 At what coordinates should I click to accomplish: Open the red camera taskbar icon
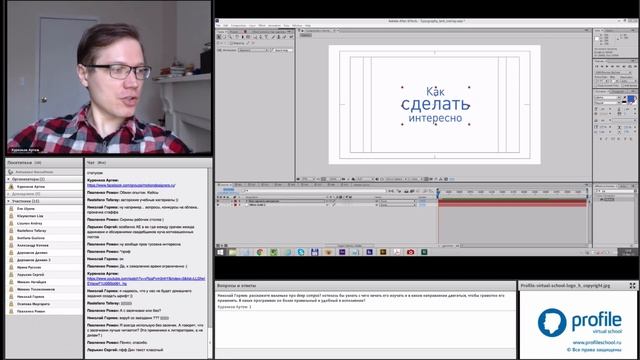pos(411,252)
